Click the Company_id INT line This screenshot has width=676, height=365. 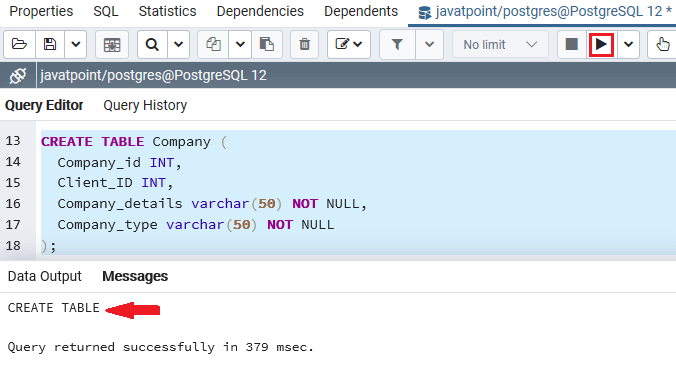[x=119, y=162]
